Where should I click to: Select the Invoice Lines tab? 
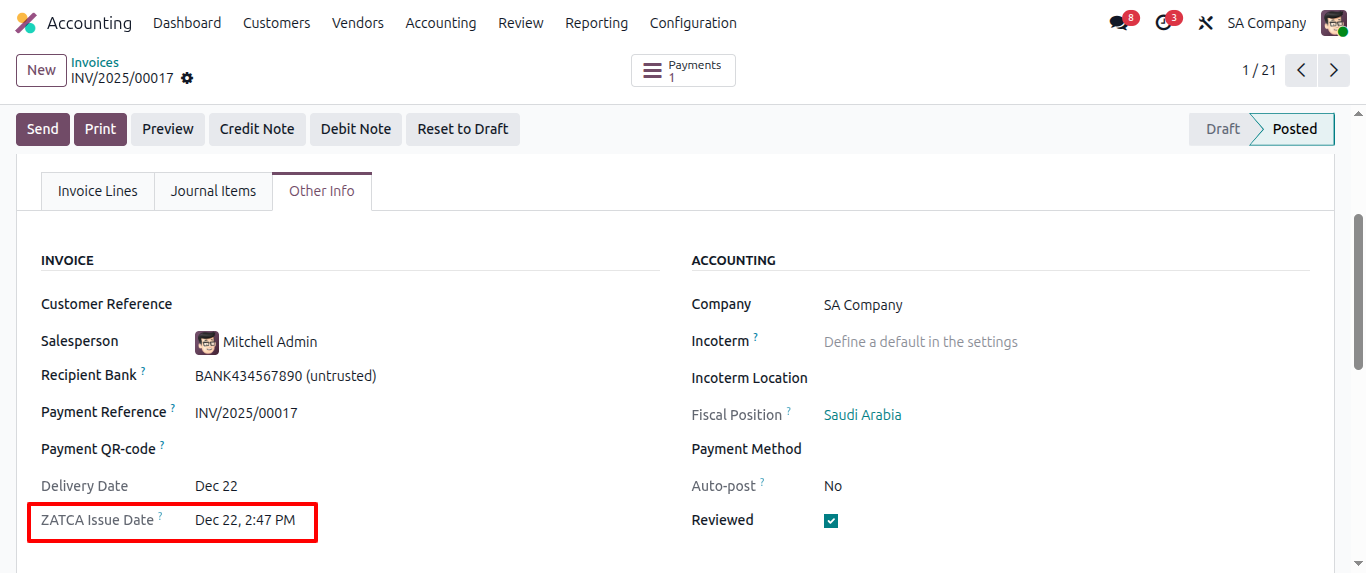pyautogui.click(x=98, y=191)
